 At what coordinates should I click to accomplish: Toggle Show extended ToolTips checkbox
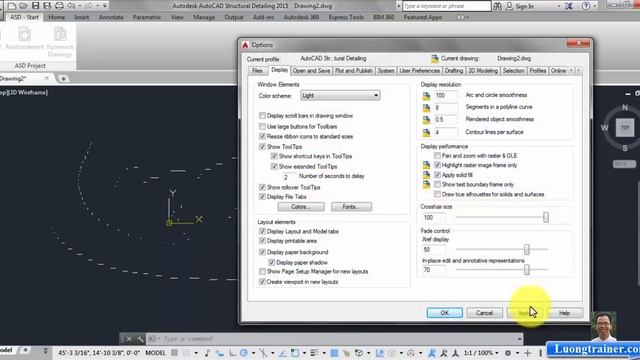click(x=274, y=167)
